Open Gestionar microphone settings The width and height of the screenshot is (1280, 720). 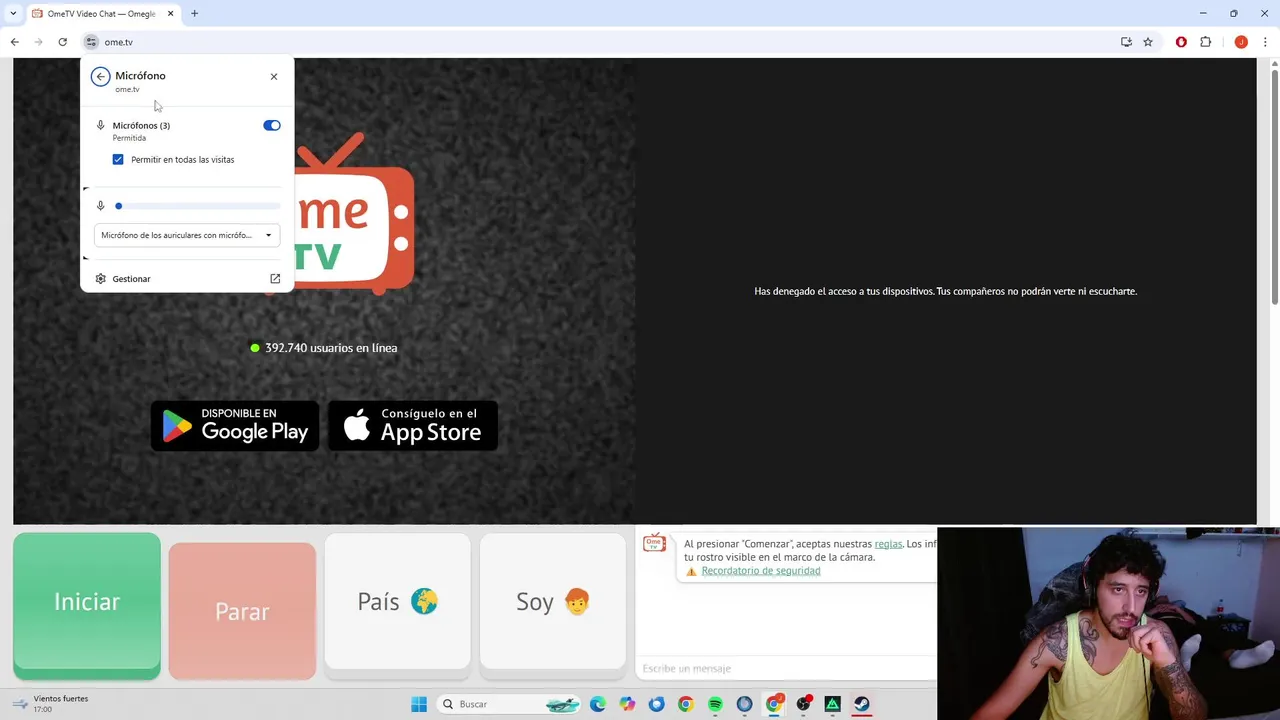click(x=187, y=279)
